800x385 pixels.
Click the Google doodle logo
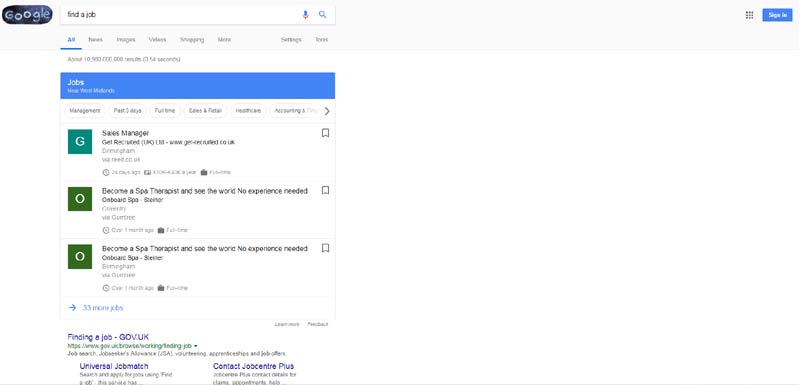click(x=27, y=15)
